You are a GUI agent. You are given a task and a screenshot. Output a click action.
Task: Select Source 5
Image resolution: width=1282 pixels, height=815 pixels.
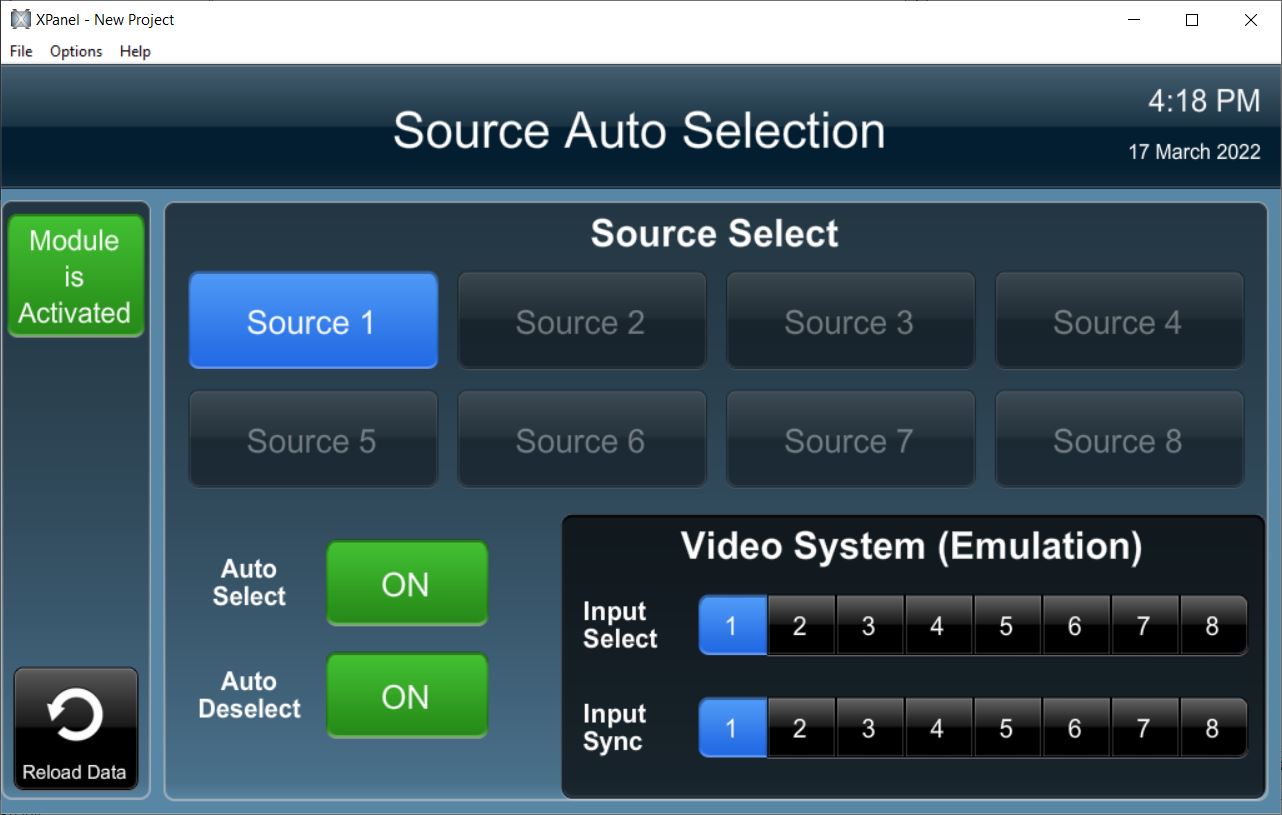tap(313, 439)
